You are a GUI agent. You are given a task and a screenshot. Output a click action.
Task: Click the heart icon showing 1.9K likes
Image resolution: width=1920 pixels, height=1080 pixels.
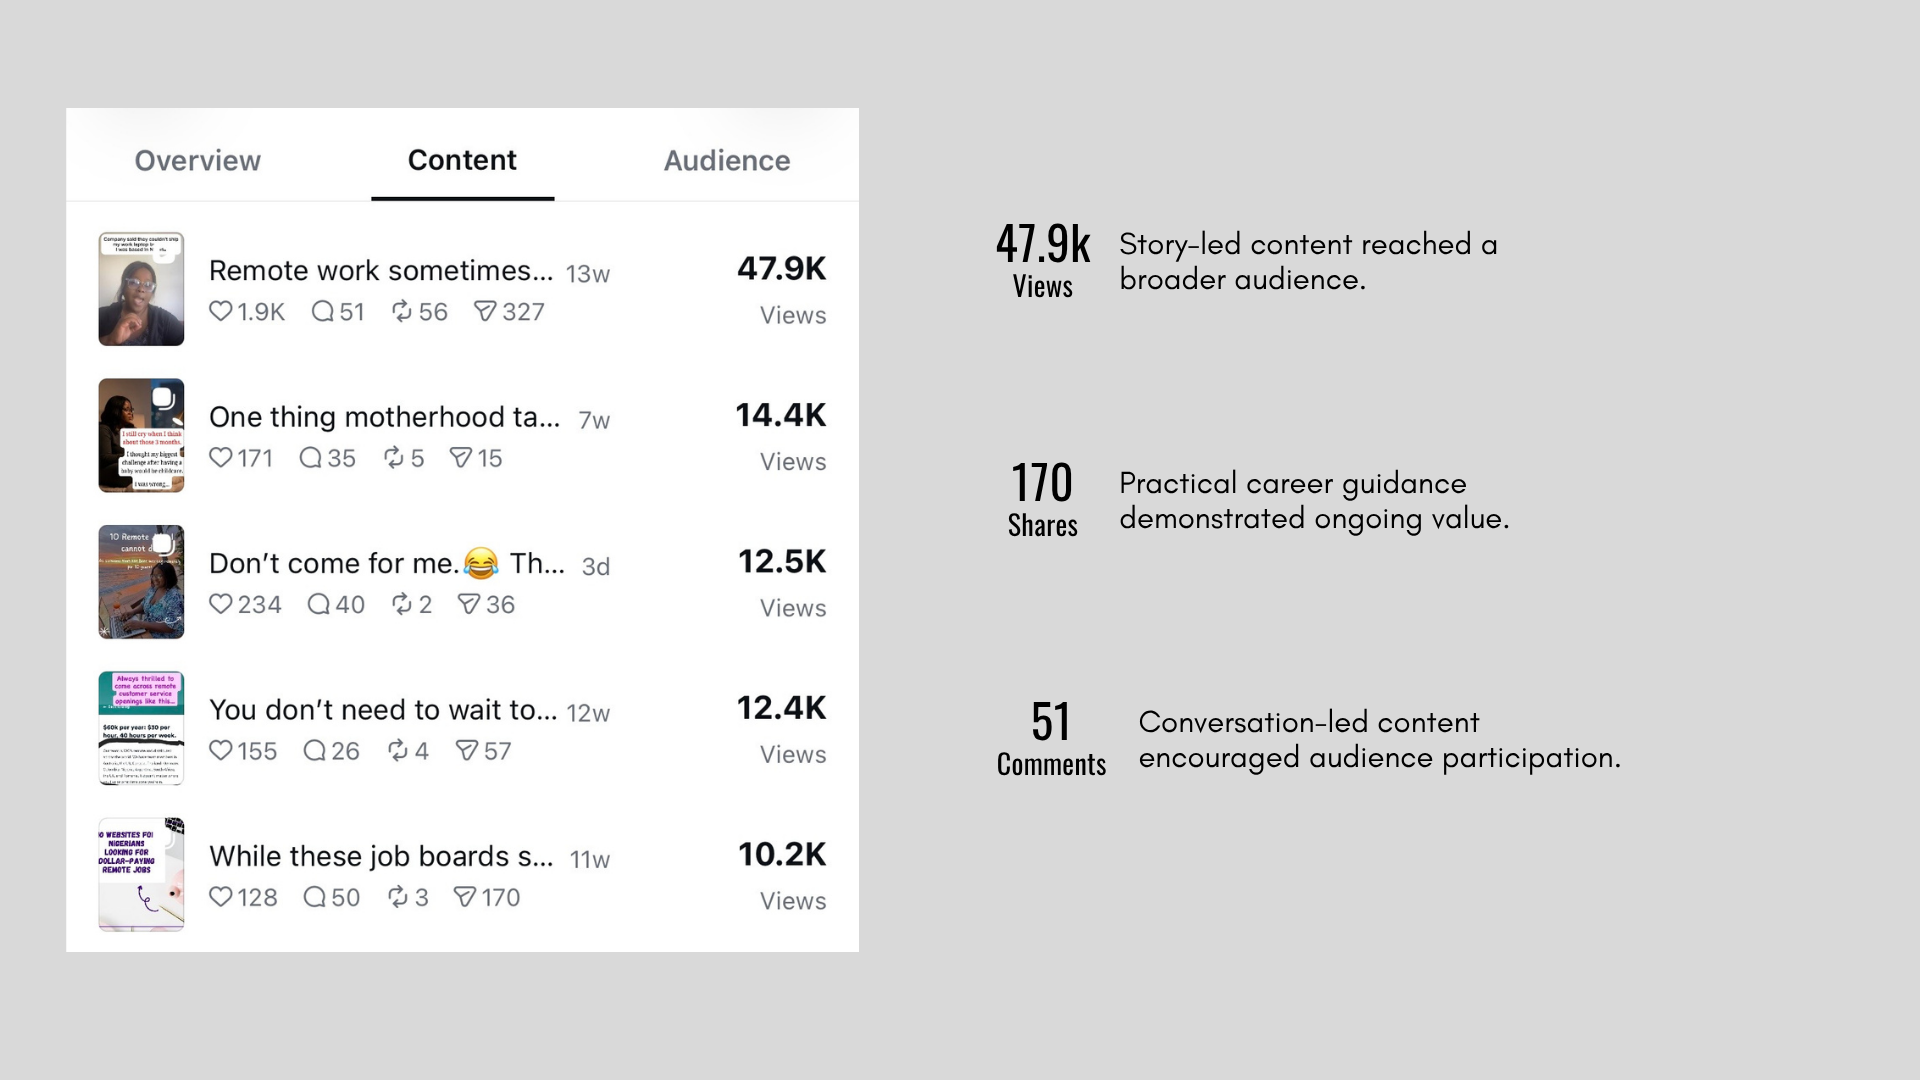tap(220, 311)
